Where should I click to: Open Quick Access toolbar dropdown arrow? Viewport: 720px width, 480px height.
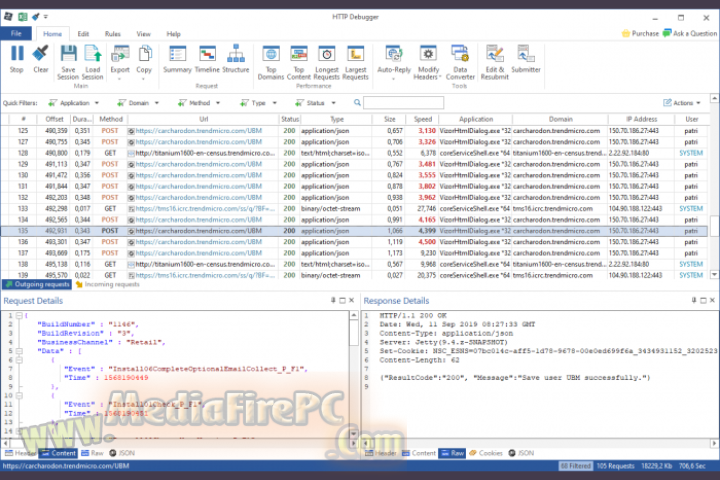(x=46, y=17)
